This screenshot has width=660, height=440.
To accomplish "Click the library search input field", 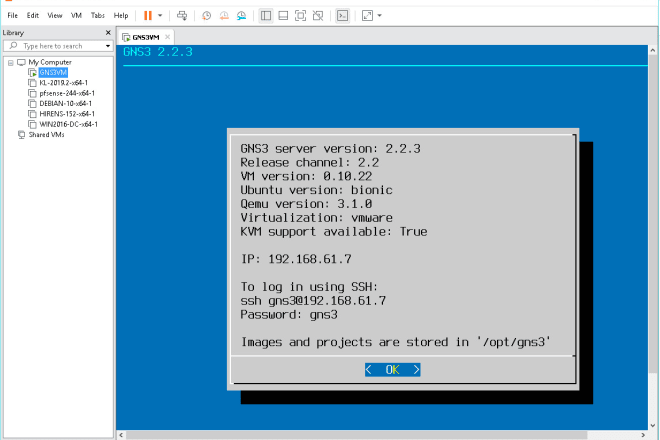I will tap(59, 45).
